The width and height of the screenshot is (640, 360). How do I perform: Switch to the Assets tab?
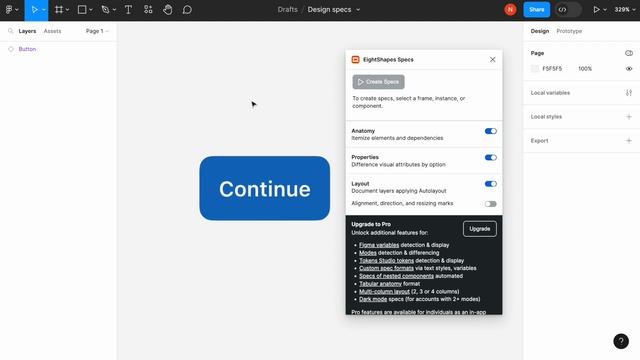(52, 31)
